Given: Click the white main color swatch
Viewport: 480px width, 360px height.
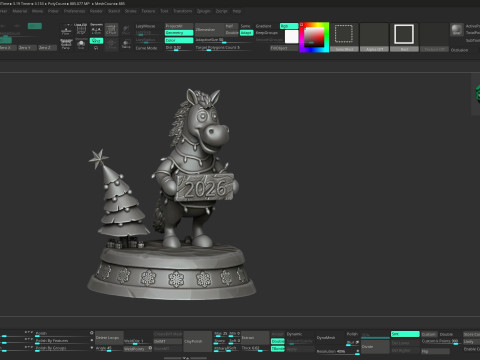Looking at the screenshot, I should pos(291,37).
